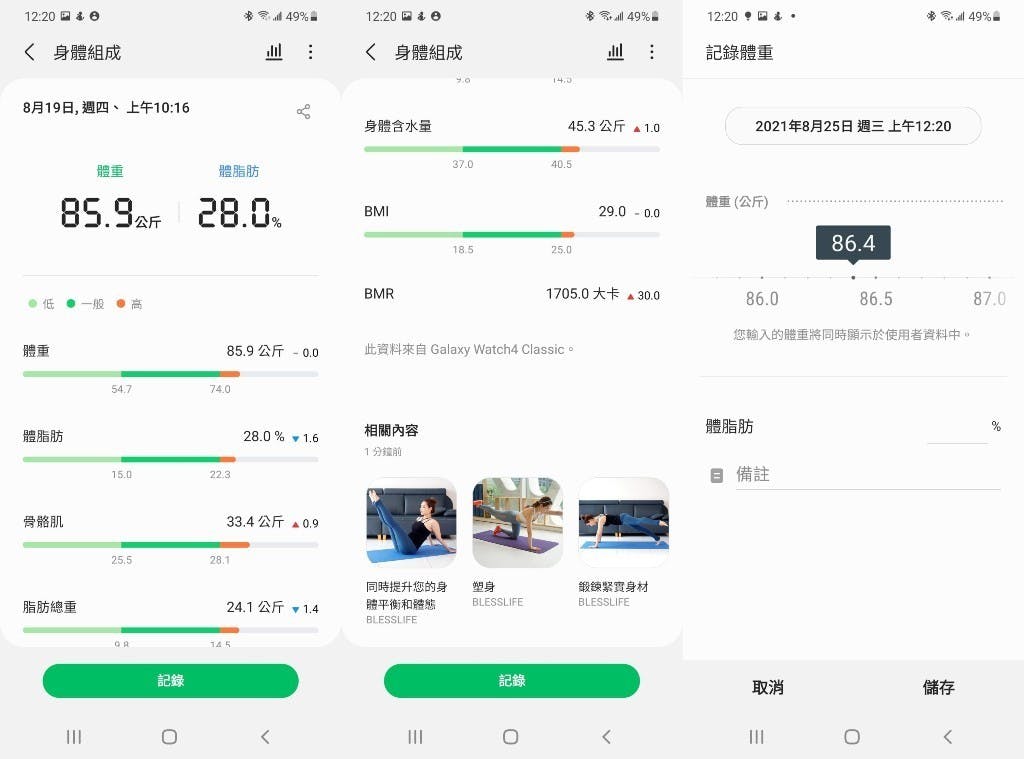
Task: Tap the 備註 note input field
Action: 868,475
